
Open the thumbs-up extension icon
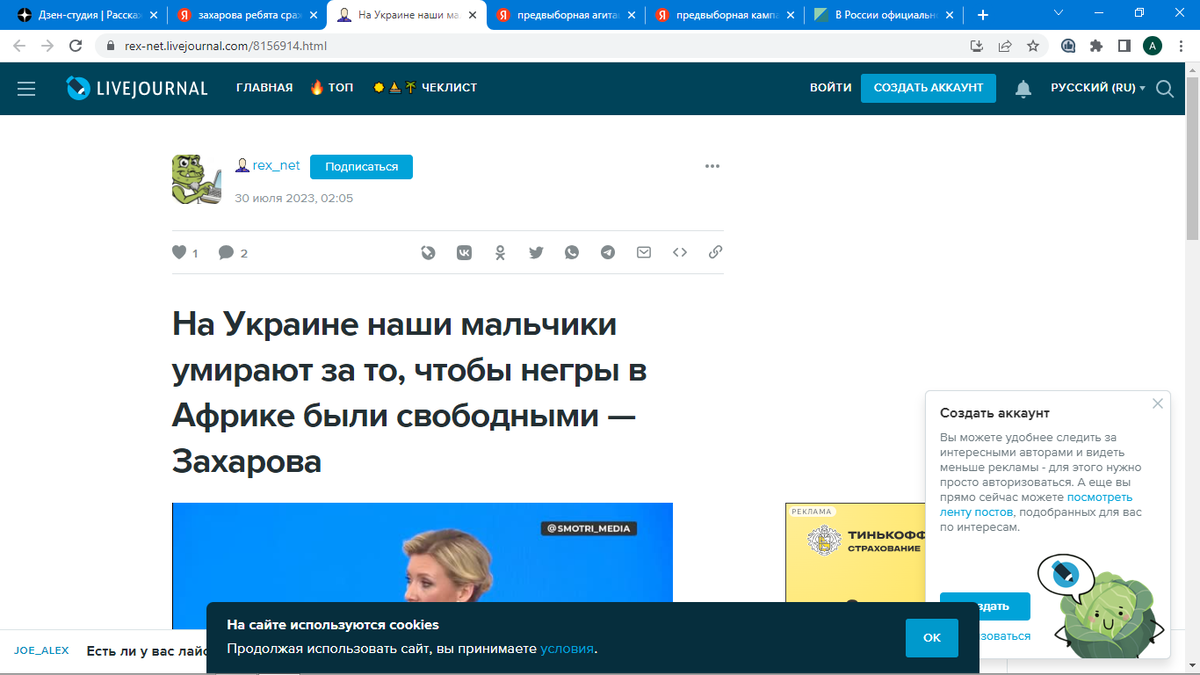(x=1069, y=46)
